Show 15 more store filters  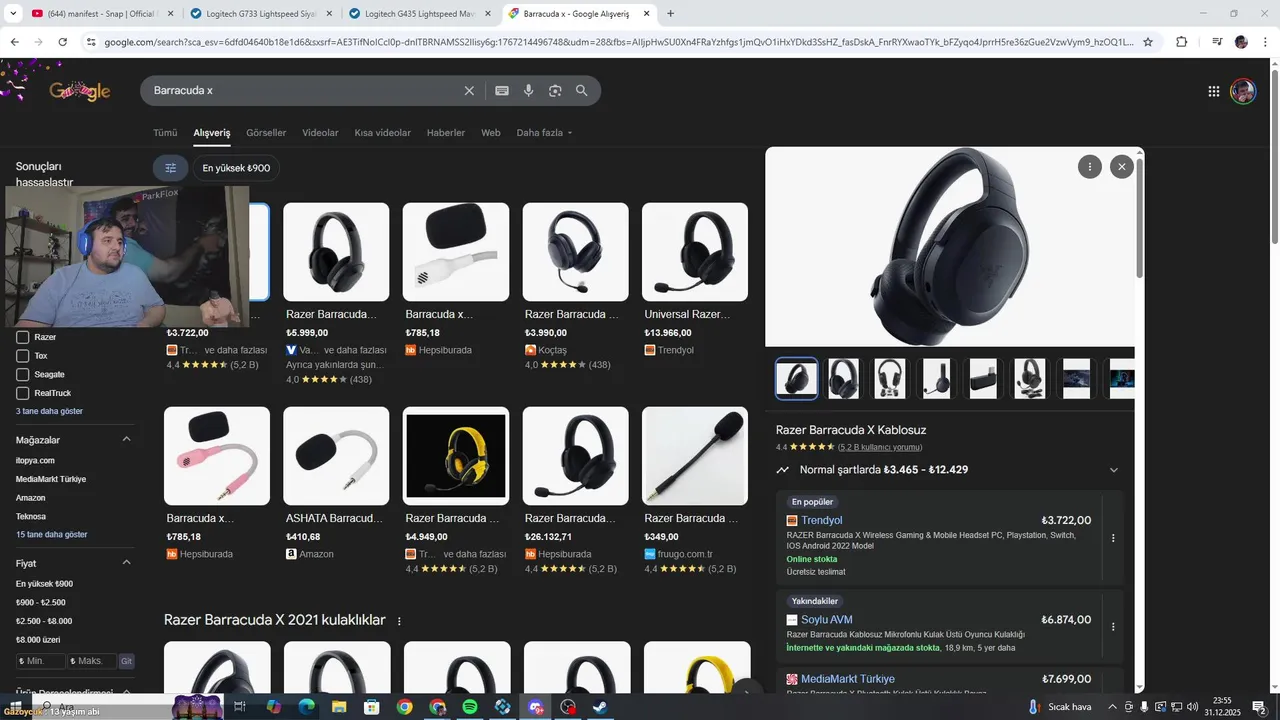pyautogui.click(x=51, y=535)
